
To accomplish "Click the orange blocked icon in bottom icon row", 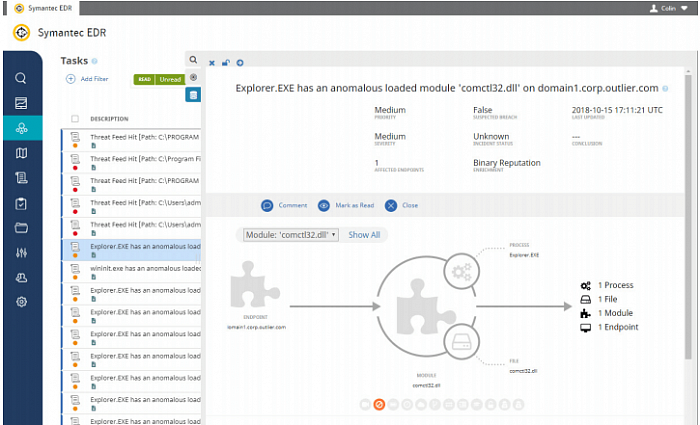I will 379,404.
